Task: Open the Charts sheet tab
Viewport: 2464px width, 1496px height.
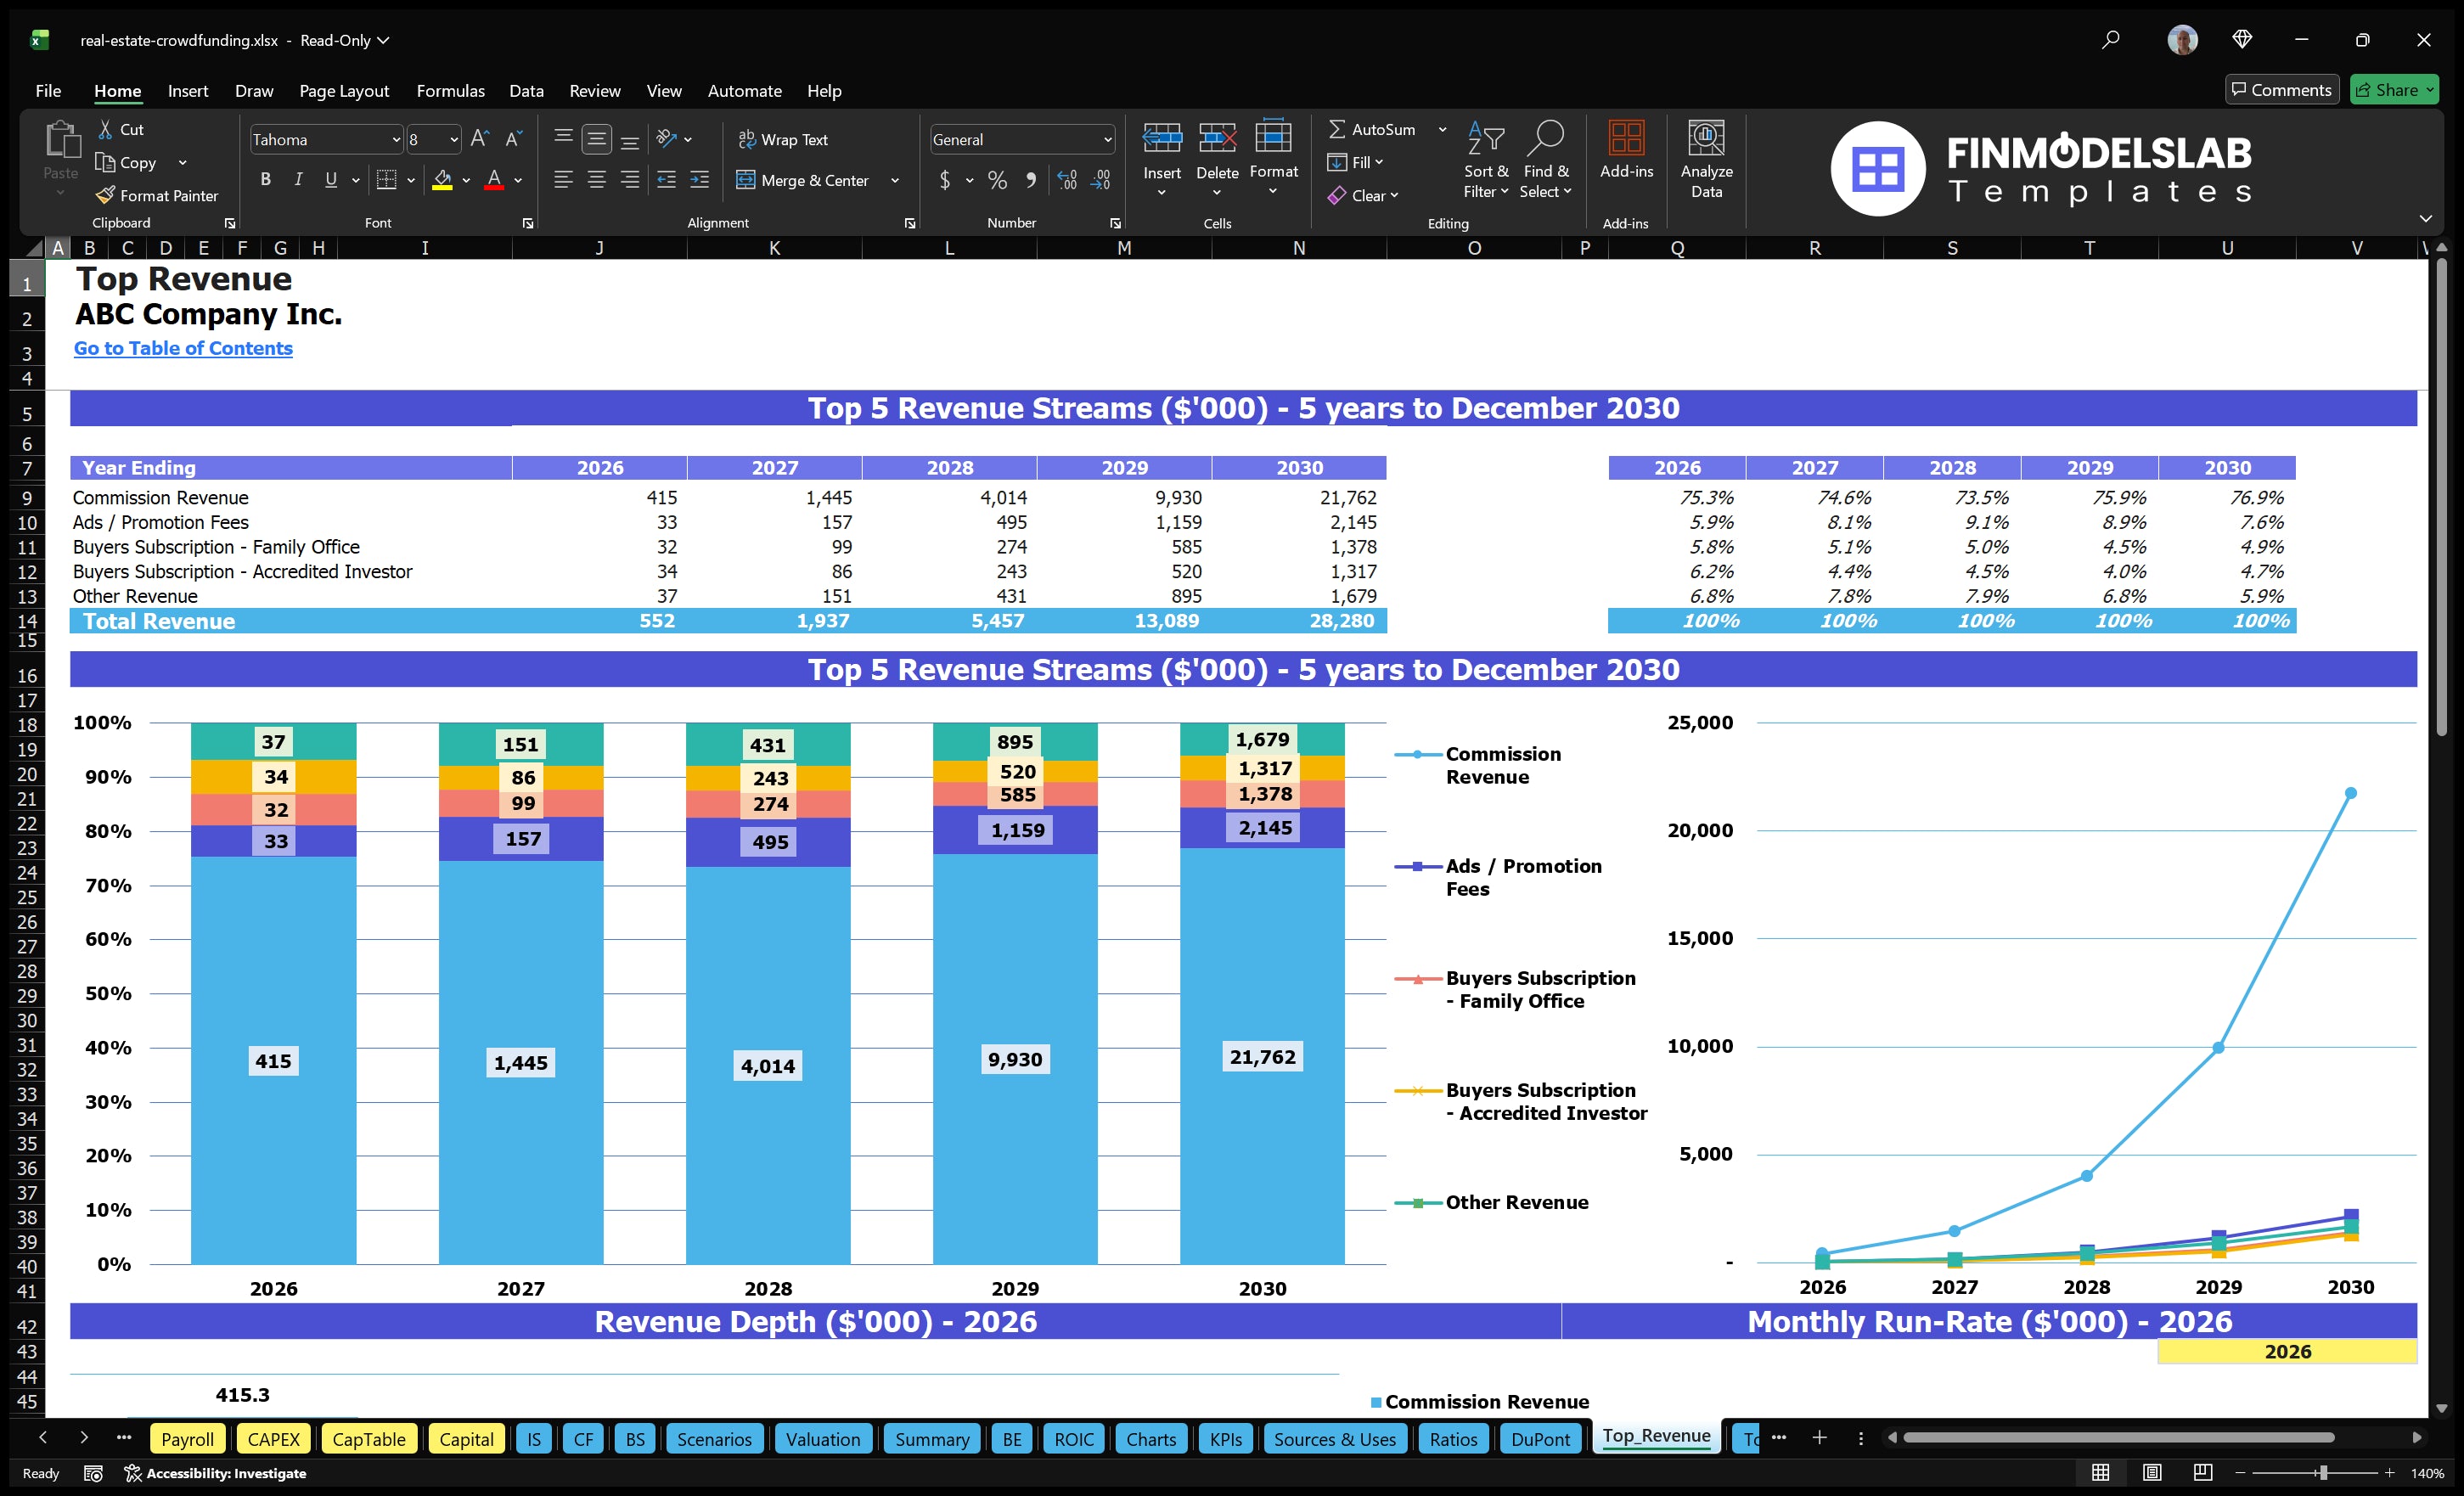Action: click(x=1150, y=1439)
